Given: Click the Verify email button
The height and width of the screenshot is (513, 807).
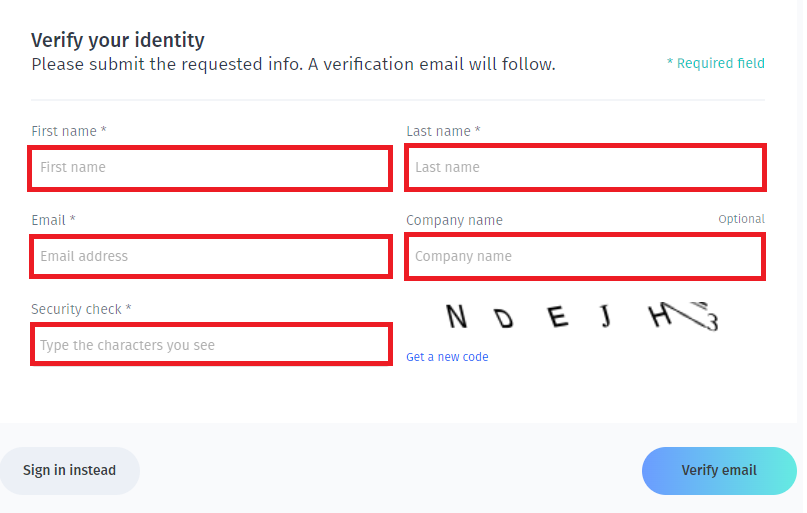Looking at the screenshot, I should pos(719,470).
